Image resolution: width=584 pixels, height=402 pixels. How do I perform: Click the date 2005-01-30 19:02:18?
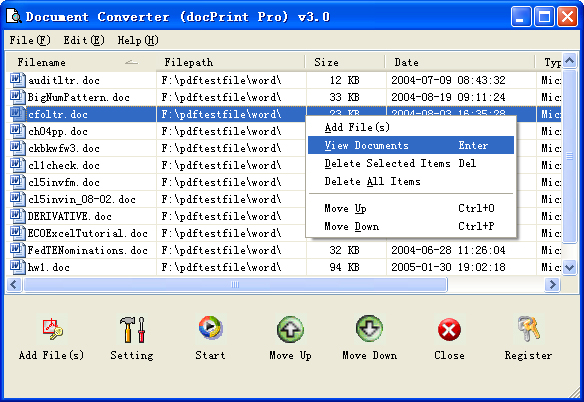pyautogui.click(x=448, y=267)
